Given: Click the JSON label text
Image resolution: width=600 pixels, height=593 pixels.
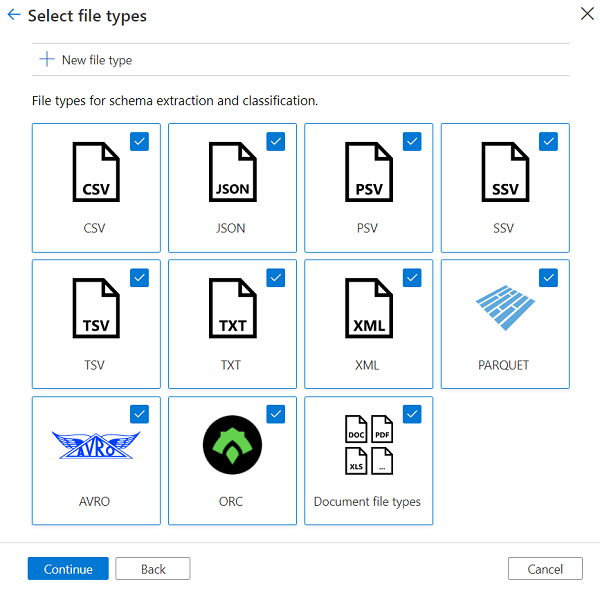Looking at the screenshot, I should point(230,228).
